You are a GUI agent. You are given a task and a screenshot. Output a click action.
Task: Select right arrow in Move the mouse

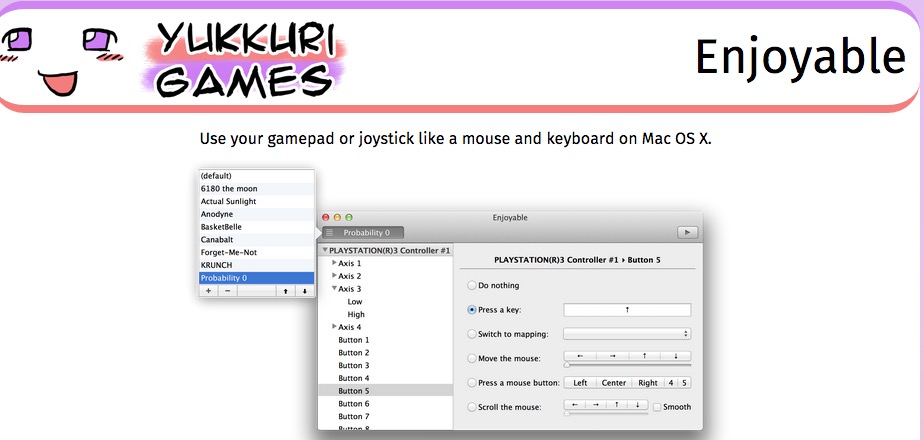(612, 356)
